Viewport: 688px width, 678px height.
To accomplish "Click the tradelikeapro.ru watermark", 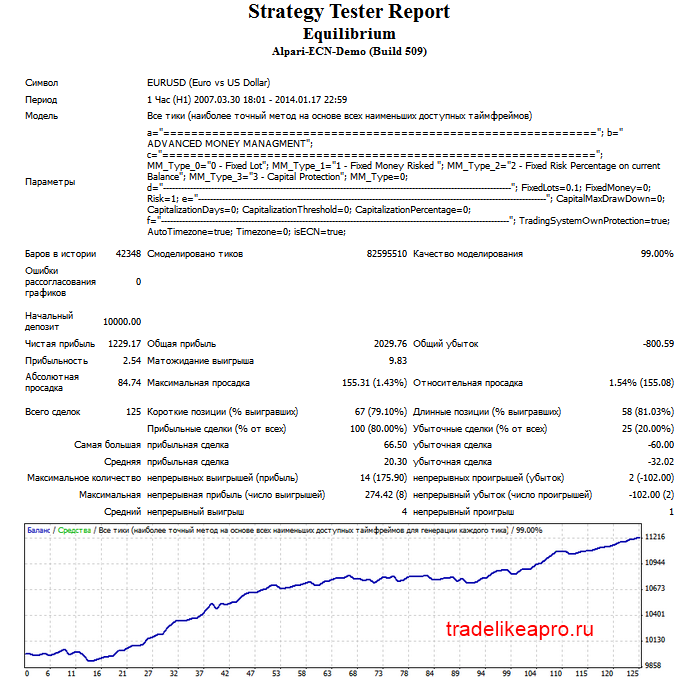I will coord(520,629).
